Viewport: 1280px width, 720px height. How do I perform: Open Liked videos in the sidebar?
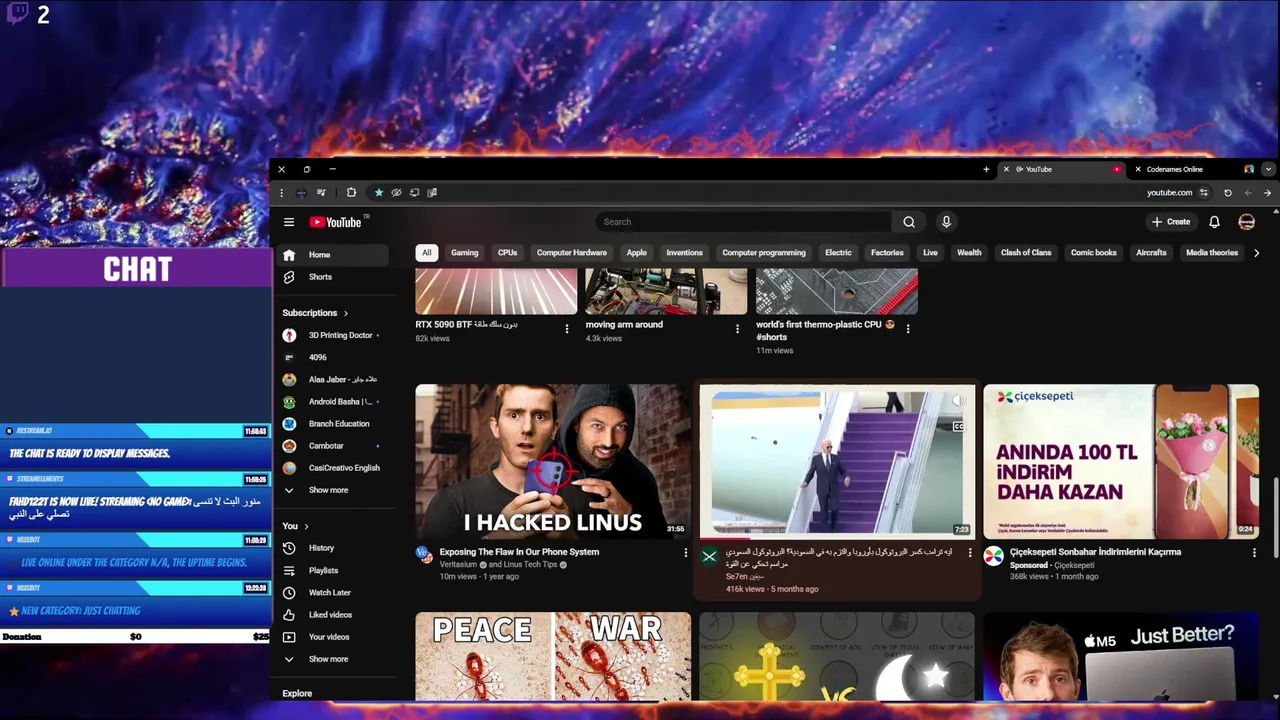point(332,615)
